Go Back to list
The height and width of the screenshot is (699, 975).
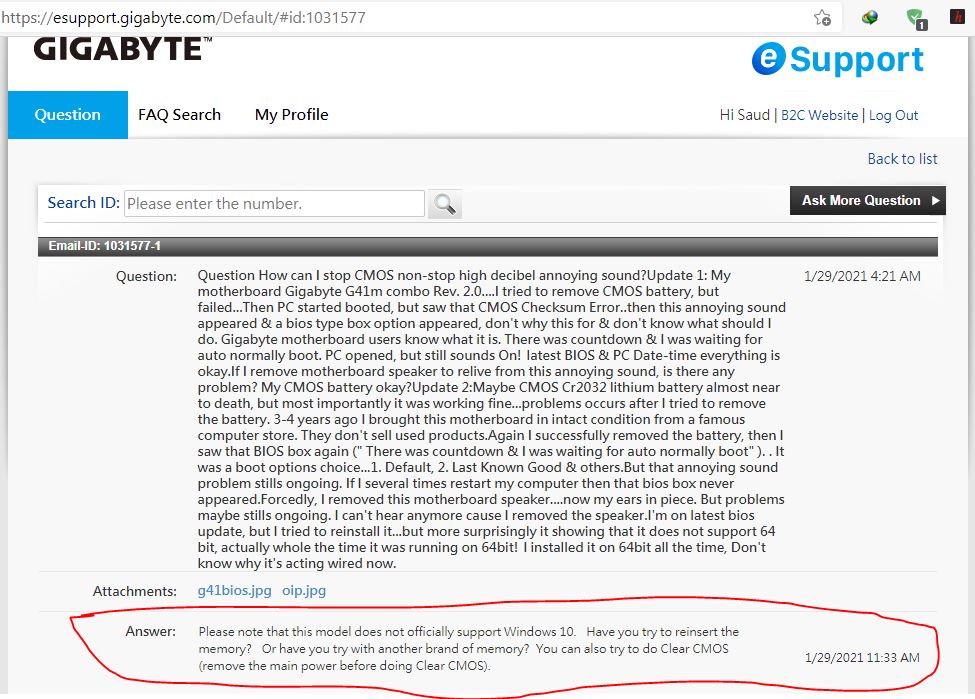(902, 159)
